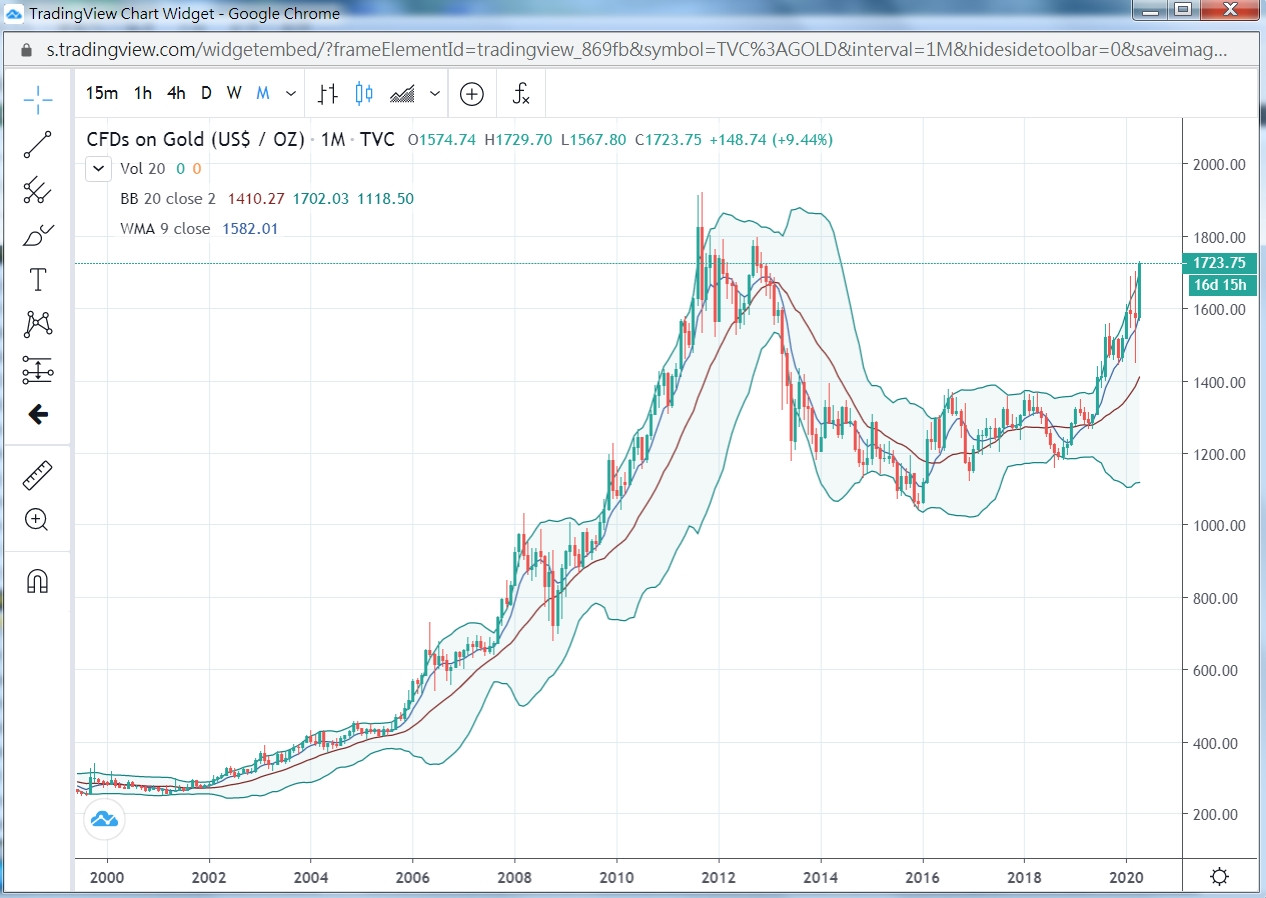1266x898 pixels.
Task: Expand the time interval dropdown
Action: tap(291, 94)
